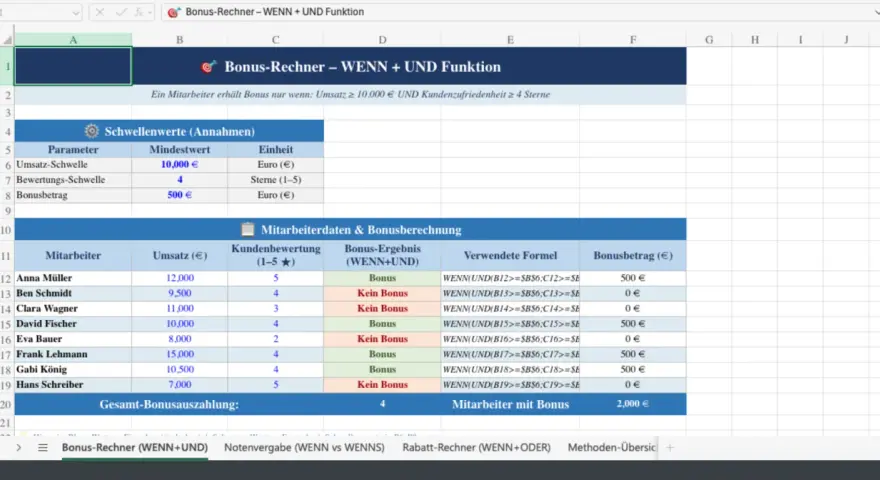Viewport: 880px width, 480px height.
Task: Select Frank Lehmann's Umsatz 15,000
Action: coord(180,354)
